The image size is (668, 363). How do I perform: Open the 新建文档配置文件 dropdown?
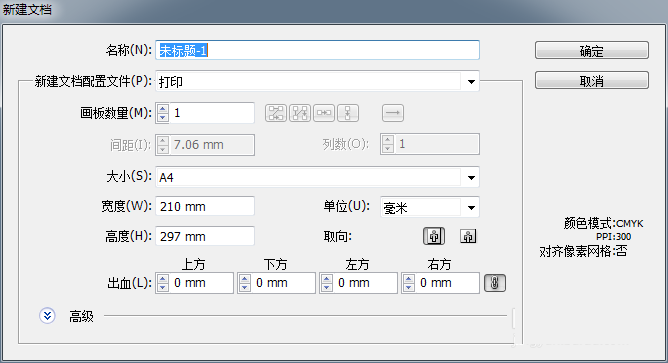click(x=471, y=81)
